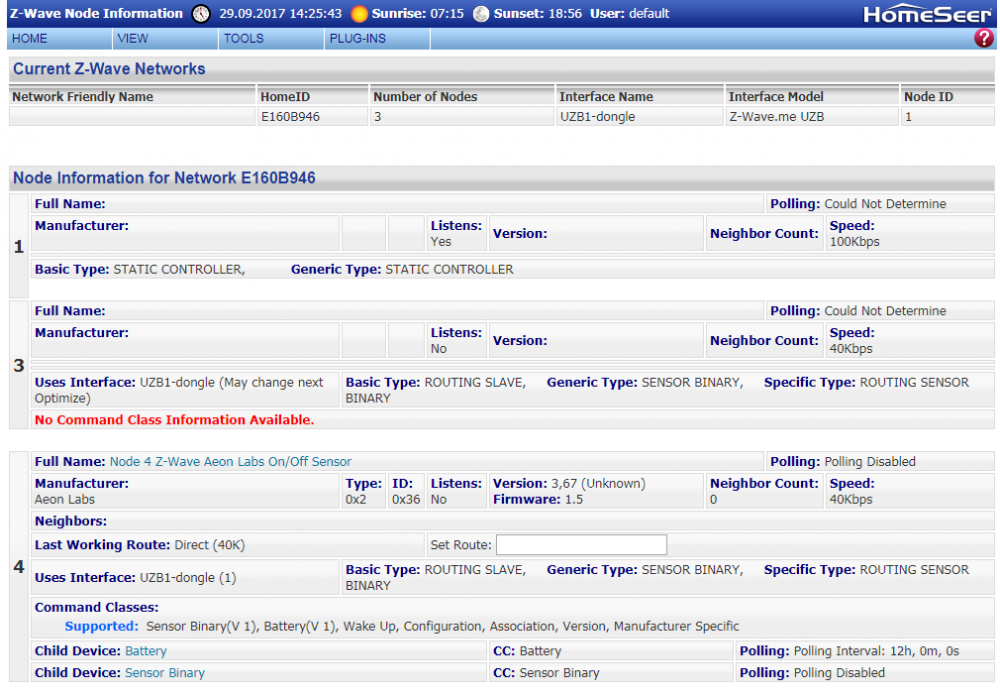
Task: Click the clock icon in the header
Action: [202, 14]
